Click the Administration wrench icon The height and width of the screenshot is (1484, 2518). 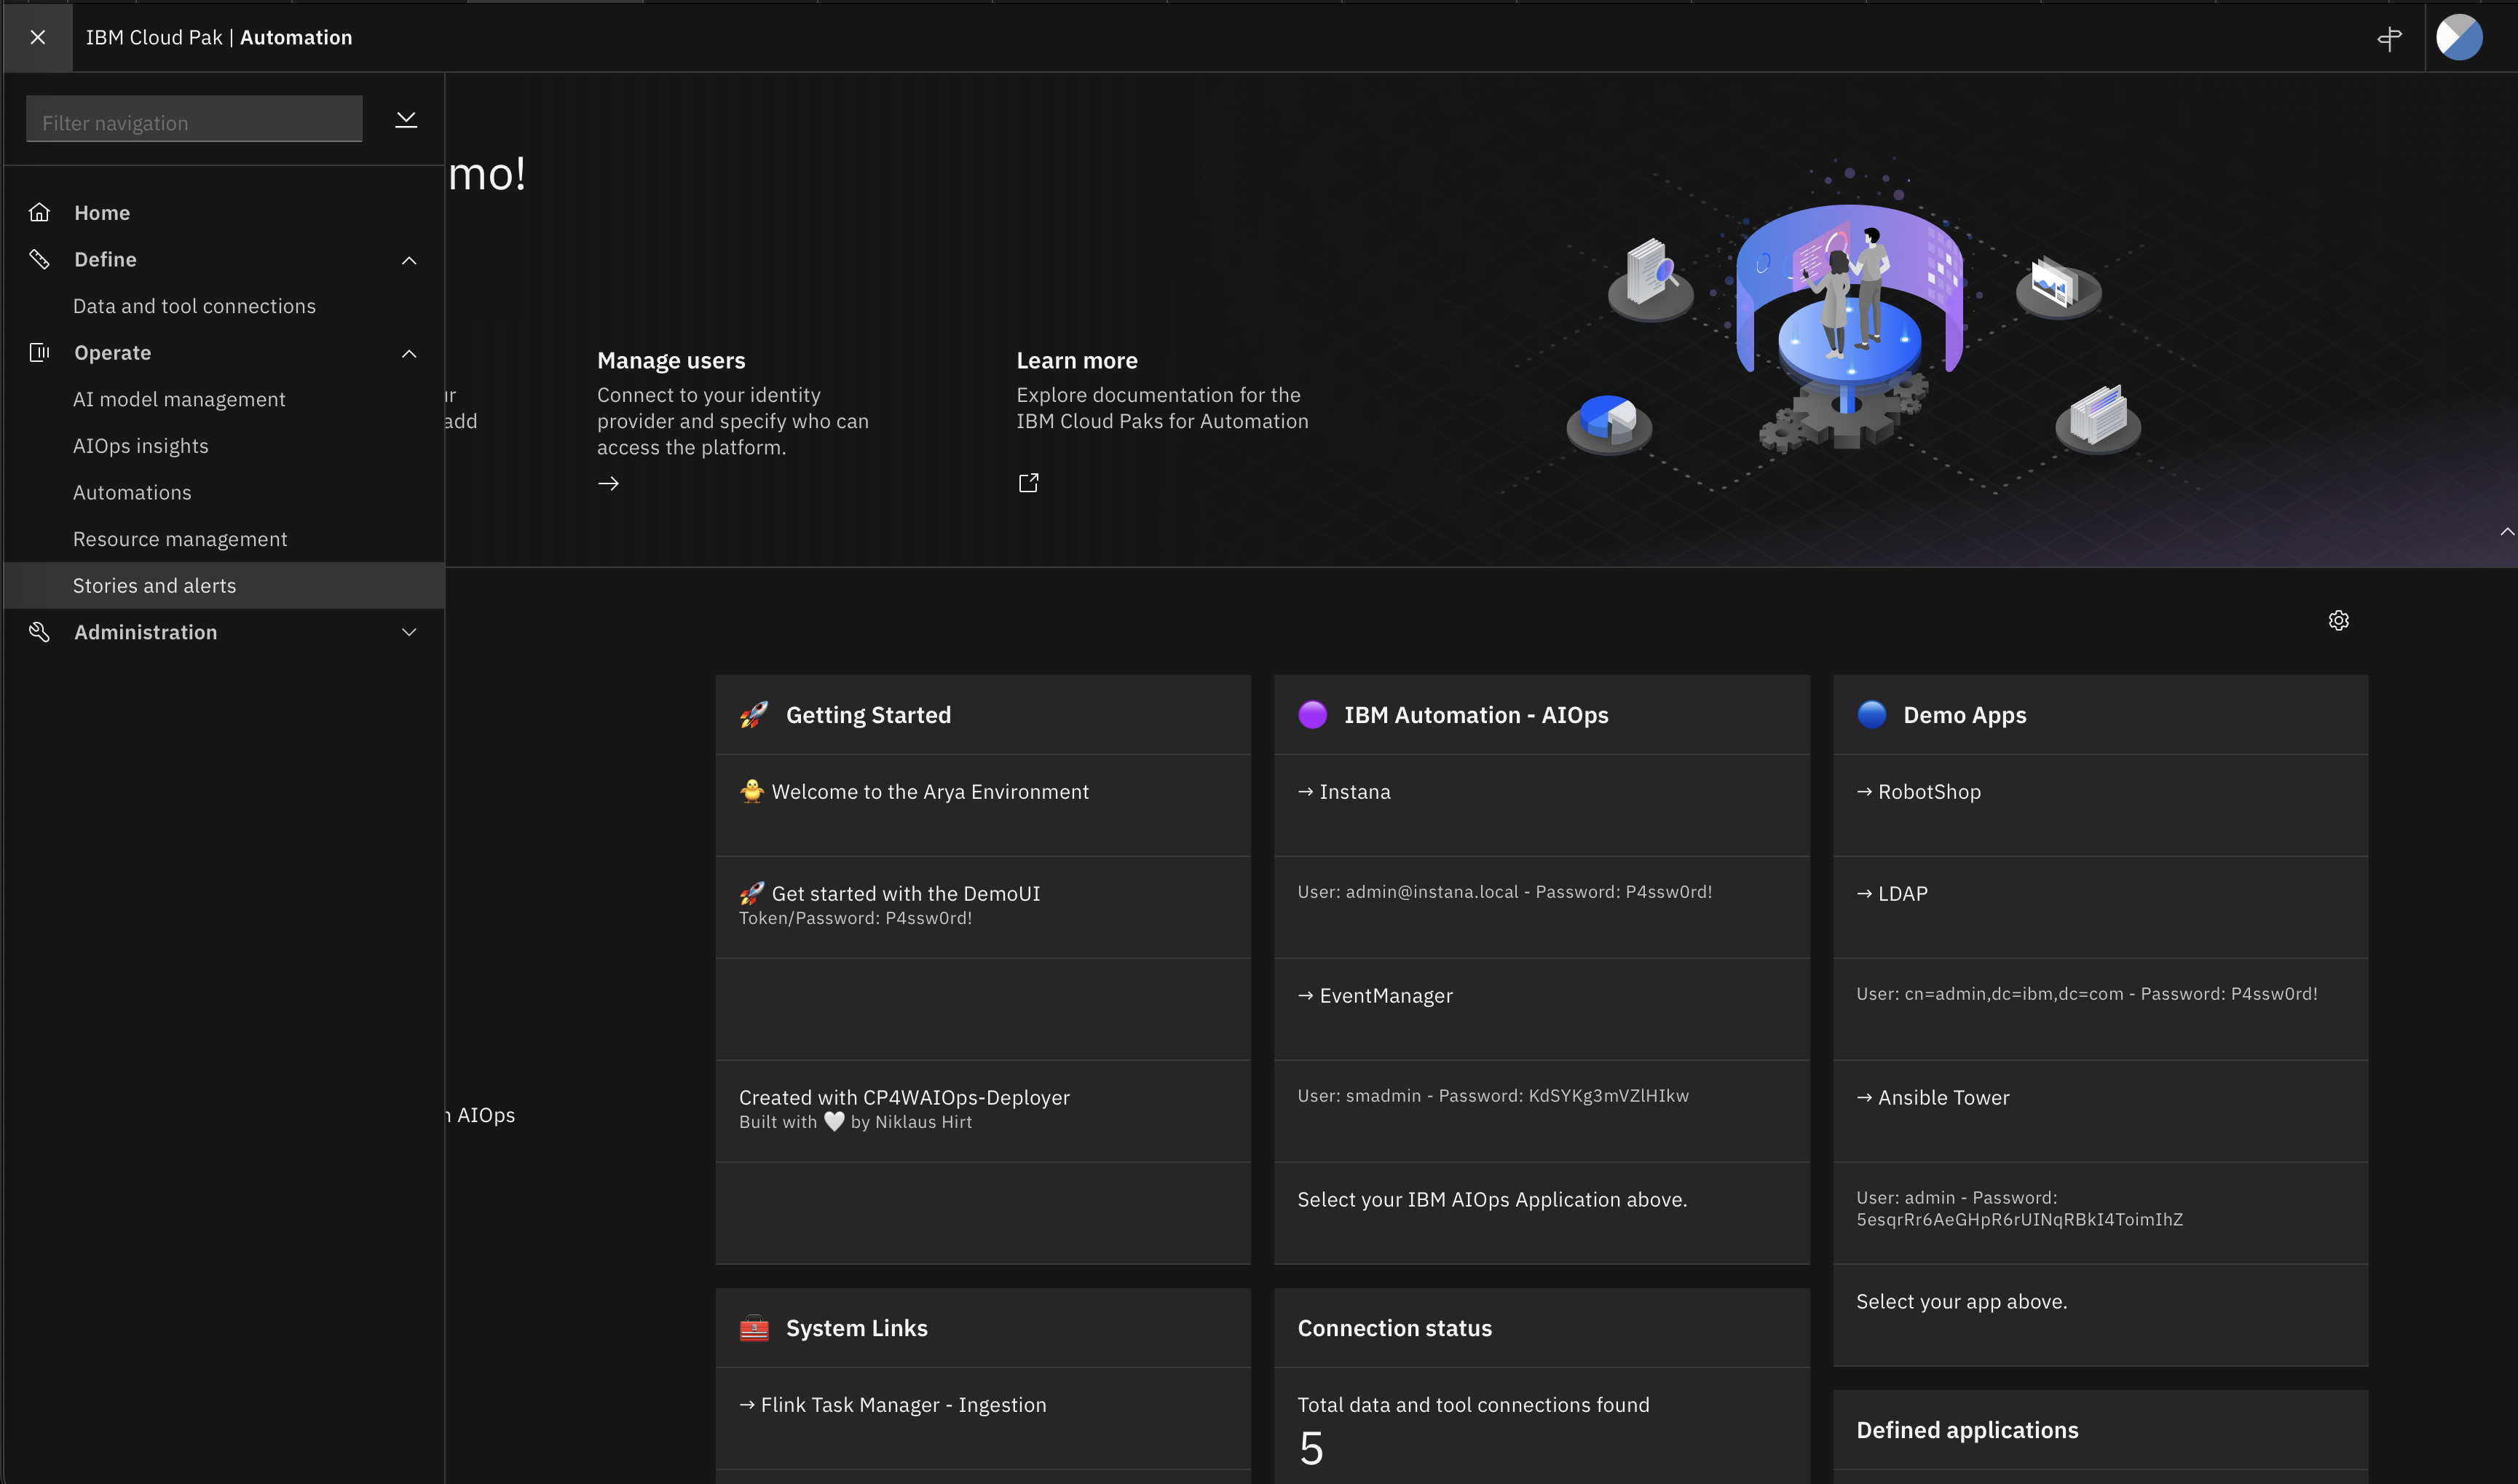[39, 632]
